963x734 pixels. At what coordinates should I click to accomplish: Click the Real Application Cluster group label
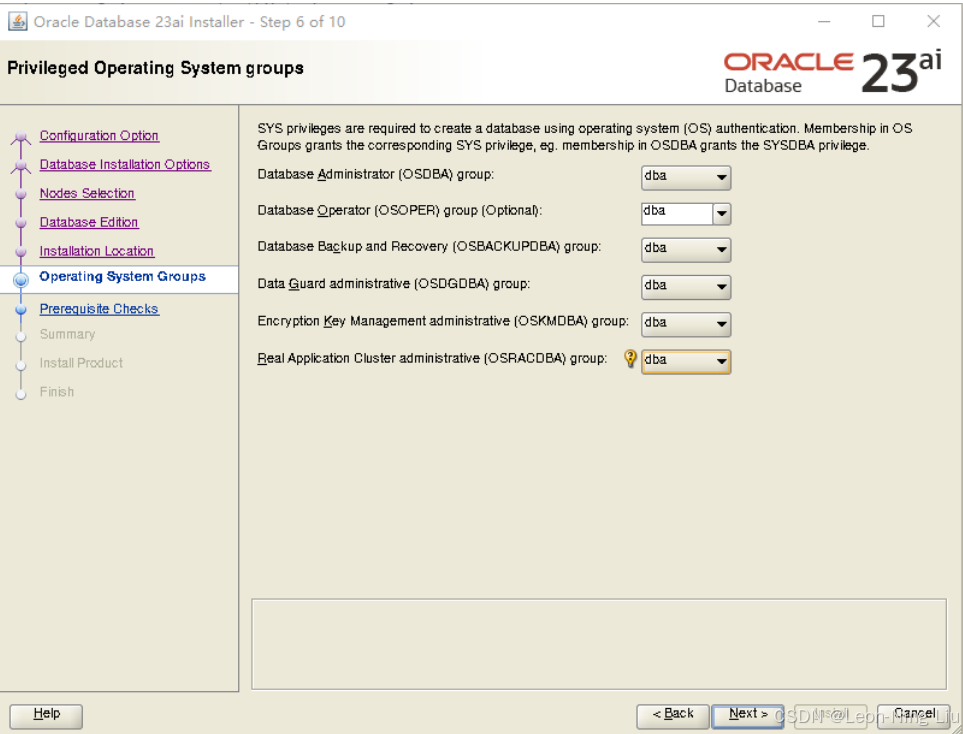pos(432,359)
